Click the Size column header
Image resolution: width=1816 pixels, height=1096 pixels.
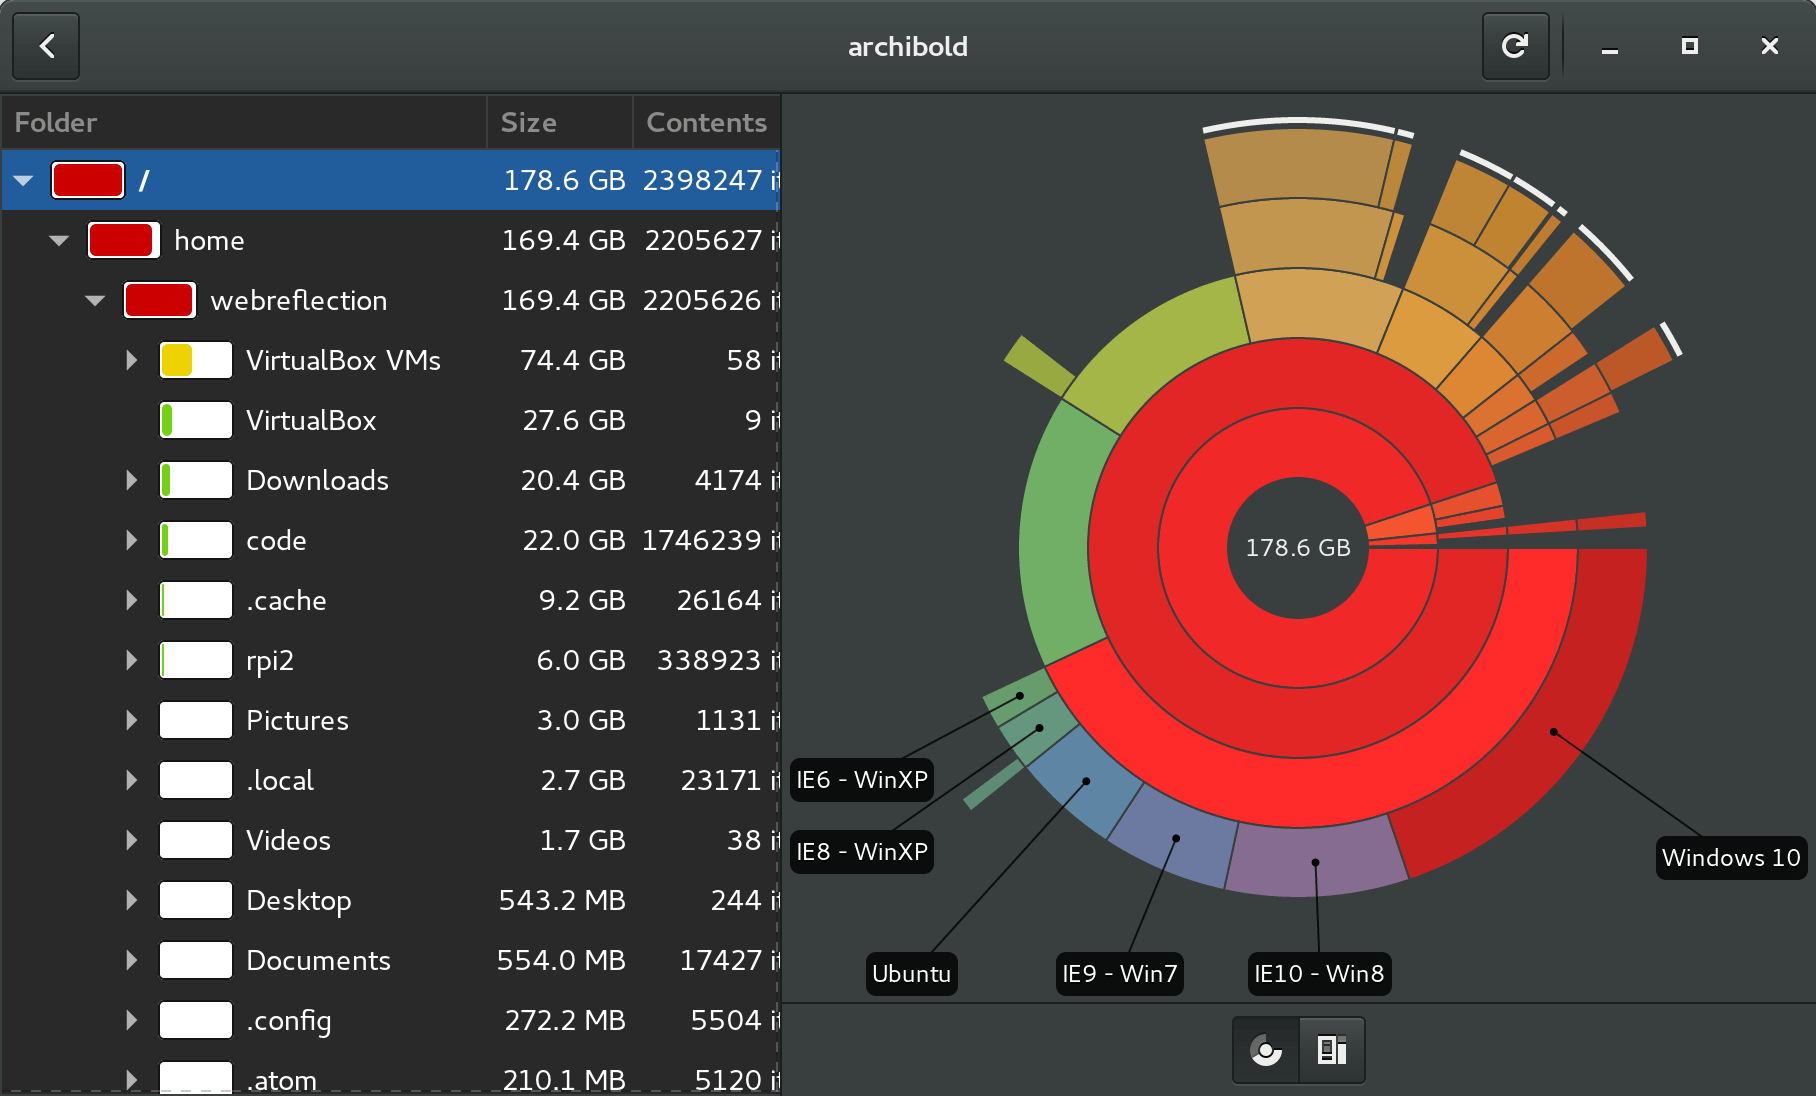pos(529,122)
